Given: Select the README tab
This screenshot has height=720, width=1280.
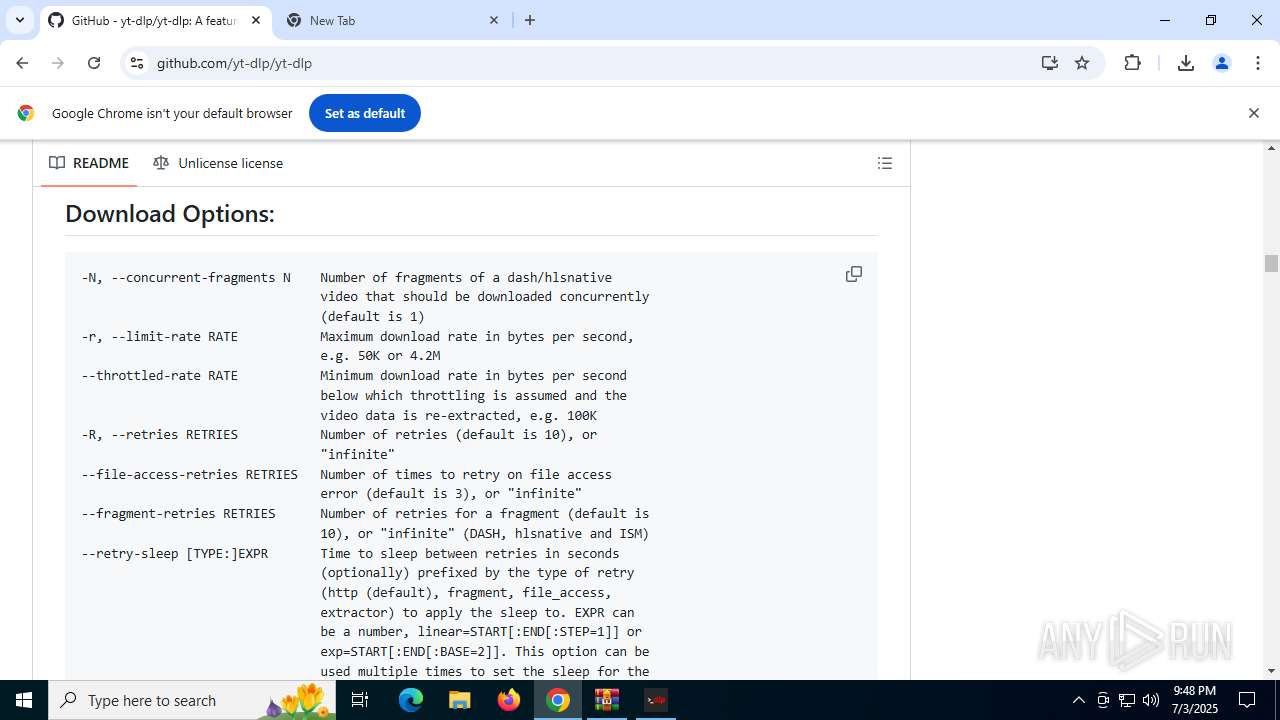Looking at the screenshot, I should point(89,163).
